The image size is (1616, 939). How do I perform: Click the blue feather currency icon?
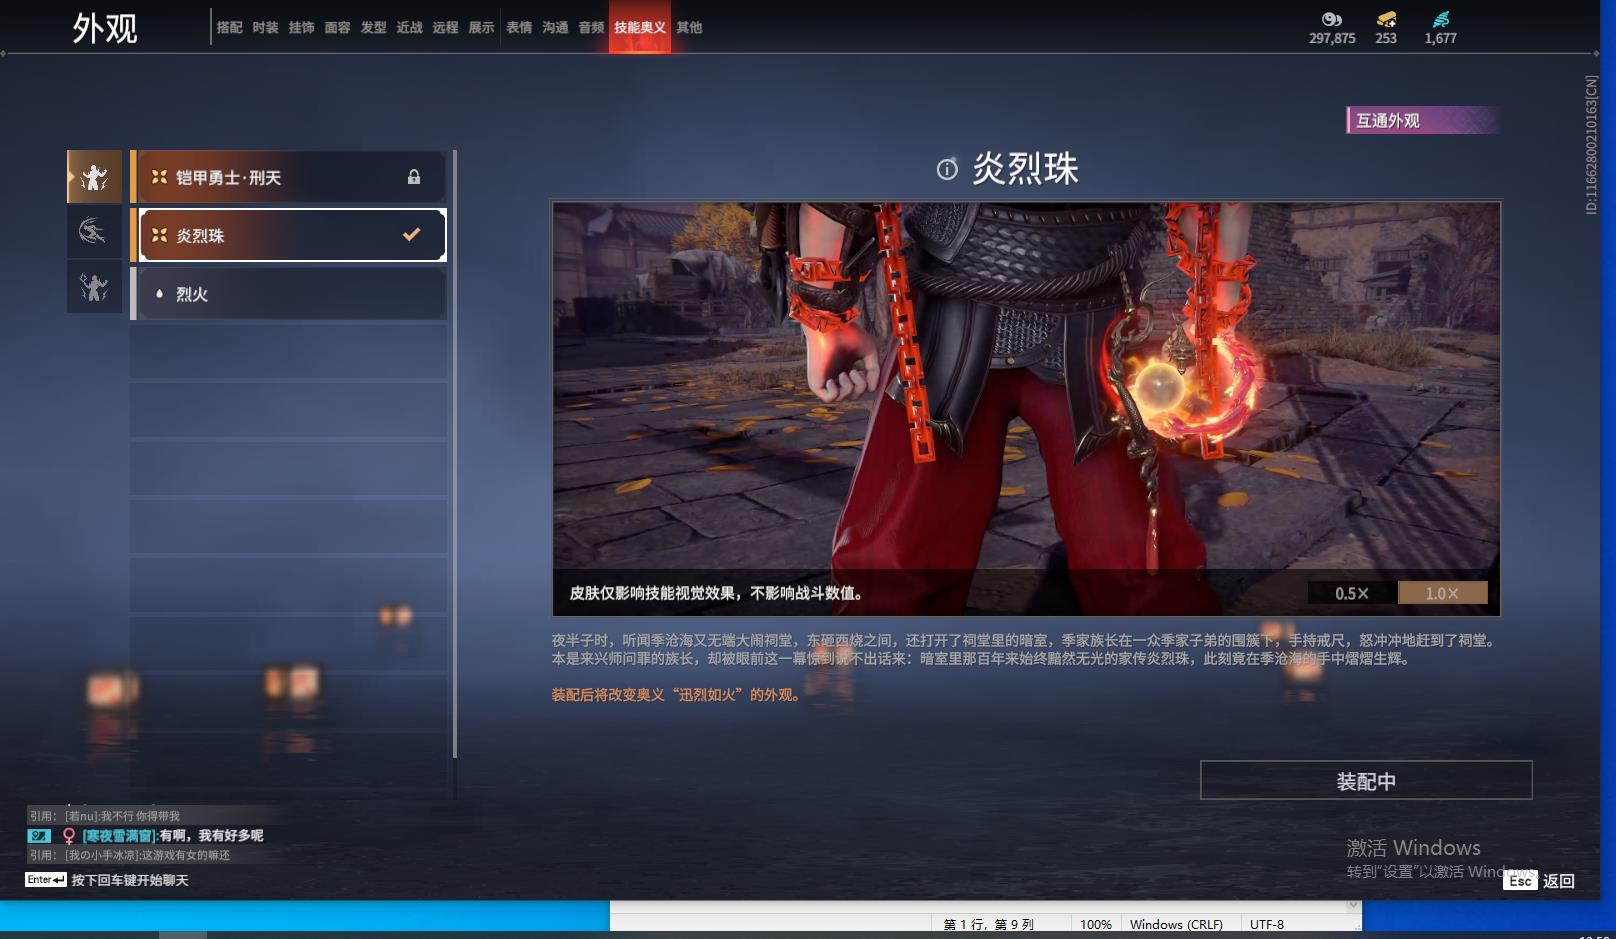(x=1441, y=19)
